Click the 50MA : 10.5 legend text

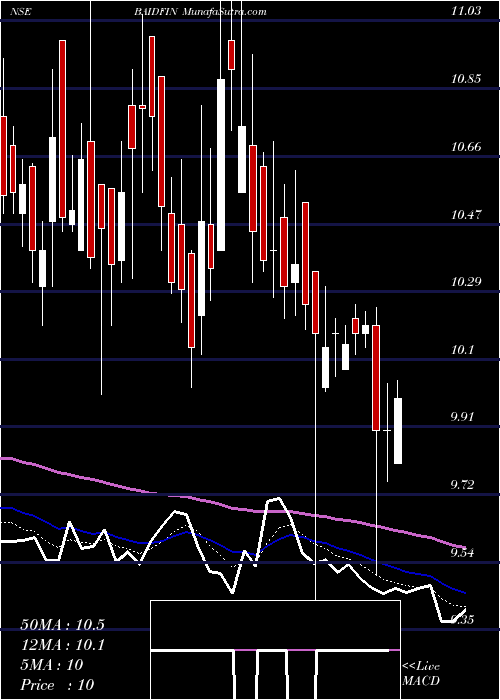pyautogui.click(x=62, y=625)
